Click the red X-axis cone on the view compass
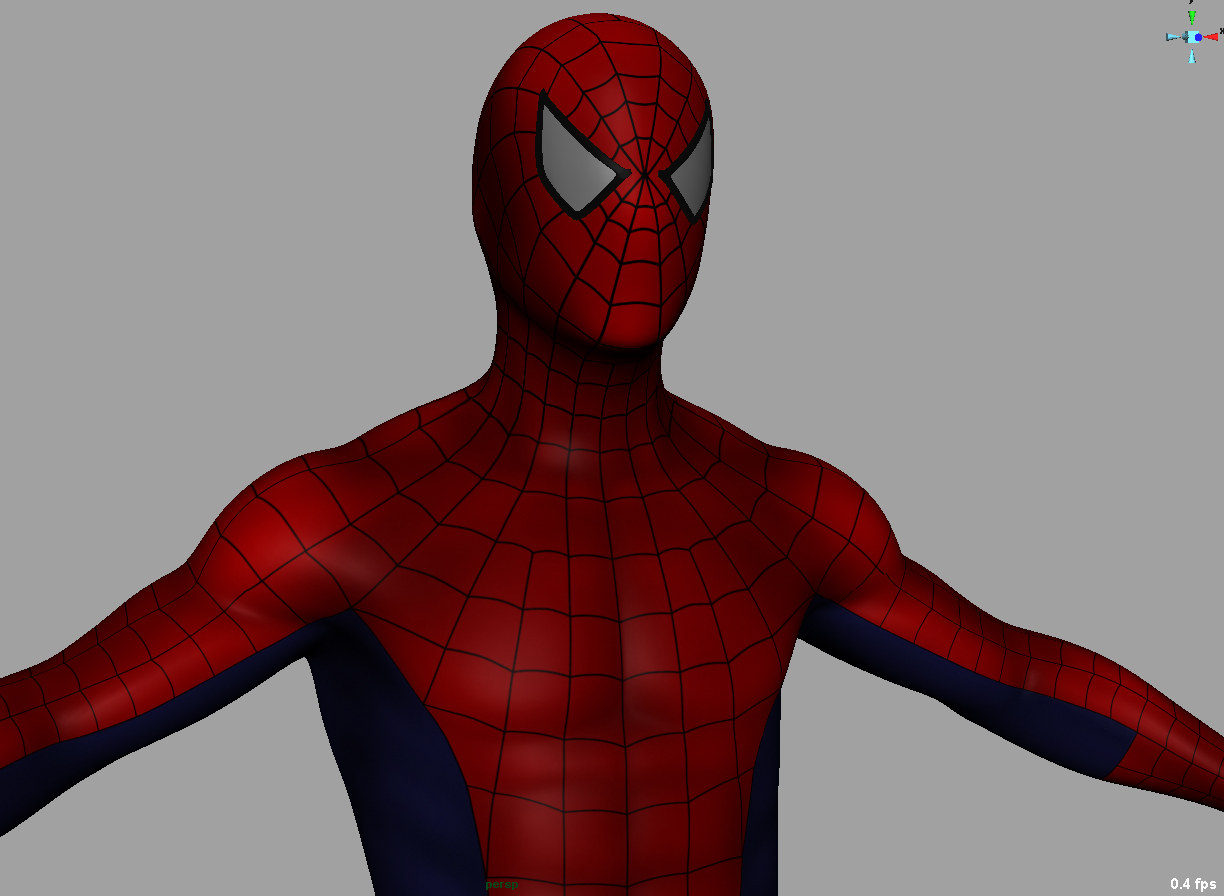The height and width of the screenshot is (896, 1224). pos(1211,37)
